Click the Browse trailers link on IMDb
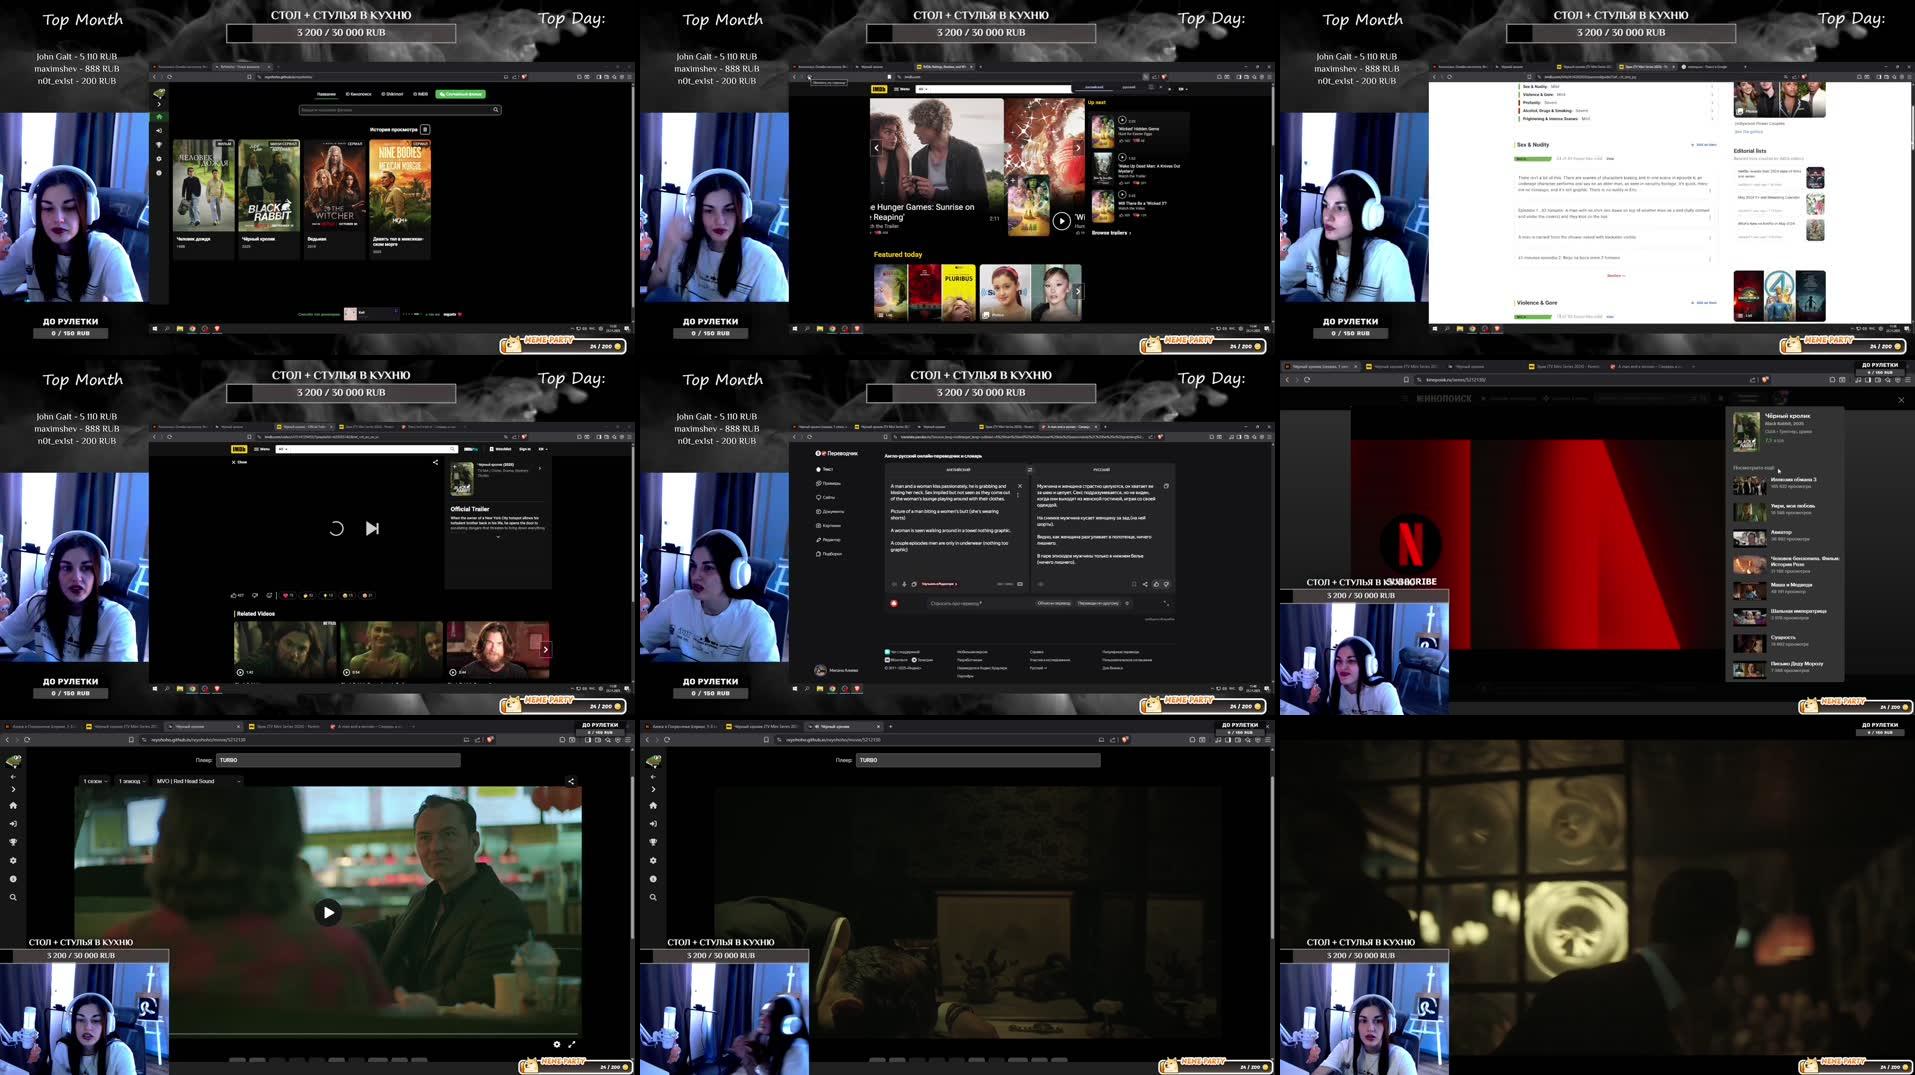The image size is (1915, 1075). tap(1111, 233)
